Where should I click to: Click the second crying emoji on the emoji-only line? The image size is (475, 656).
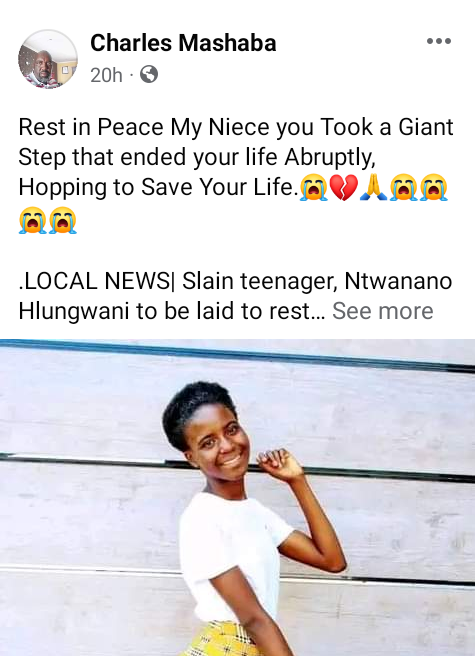coord(62,220)
